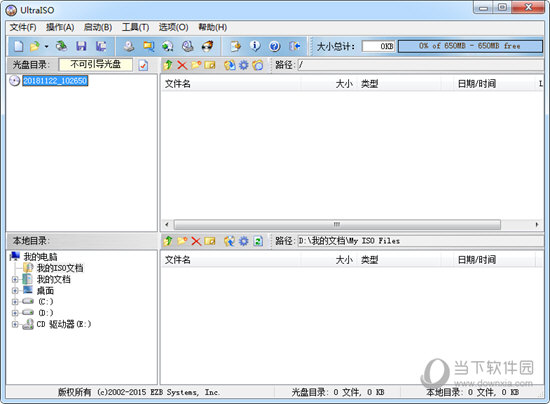This screenshot has width=550, height=404.
Task: Click the rename icon in disc panel toolbar
Action: click(210, 65)
